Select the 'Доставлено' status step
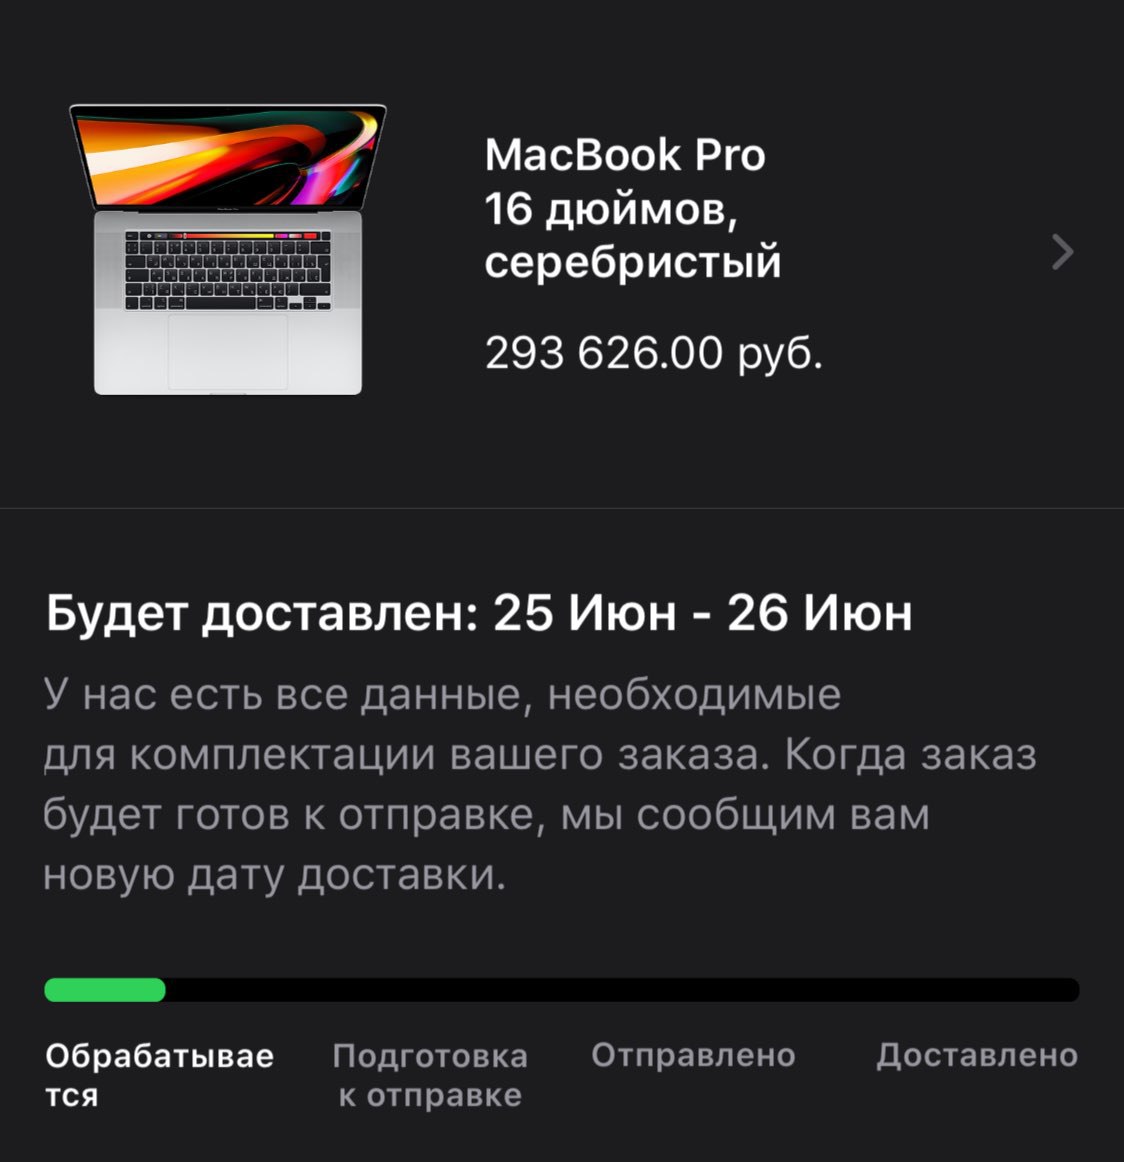Viewport: 1124px width, 1162px height. click(x=977, y=1055)
